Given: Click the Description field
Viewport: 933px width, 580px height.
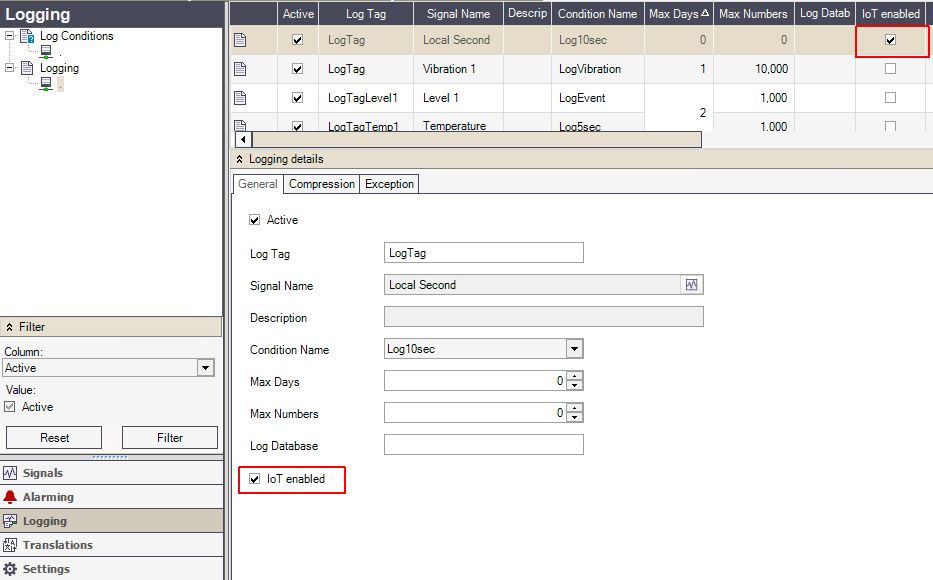Looking at the screenshot, I should 544,316.
